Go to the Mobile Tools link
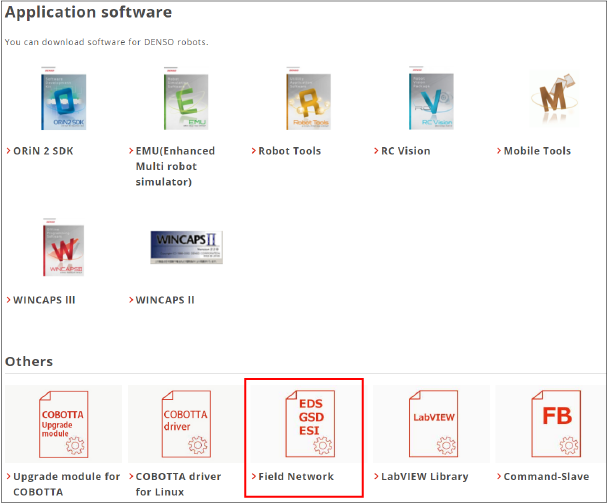Viewport: 608px width, 503px height. pyautogui.click(x=537, y=151)
